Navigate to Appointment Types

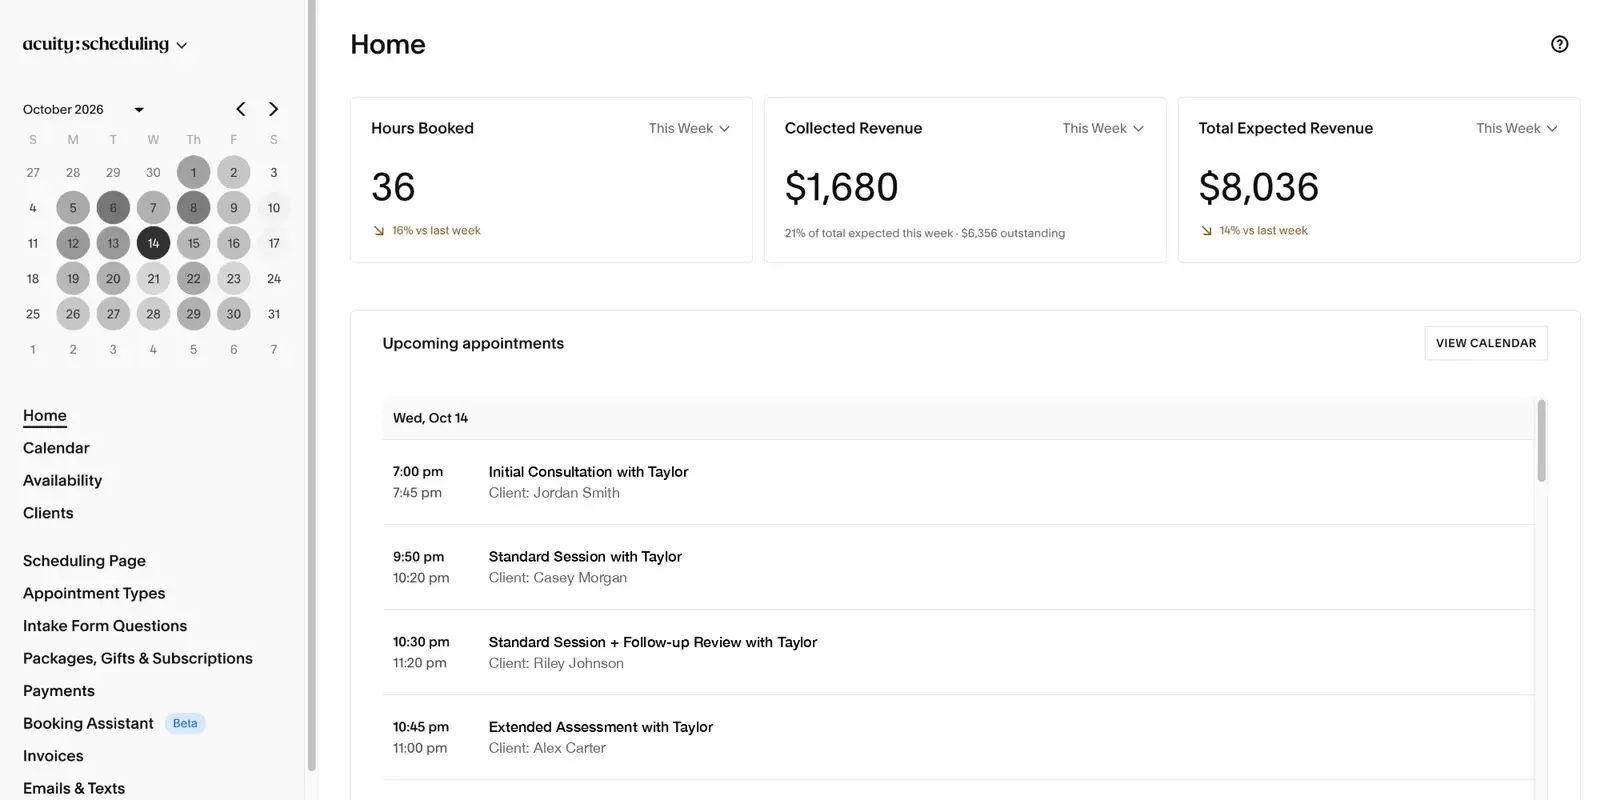[94, 593]
